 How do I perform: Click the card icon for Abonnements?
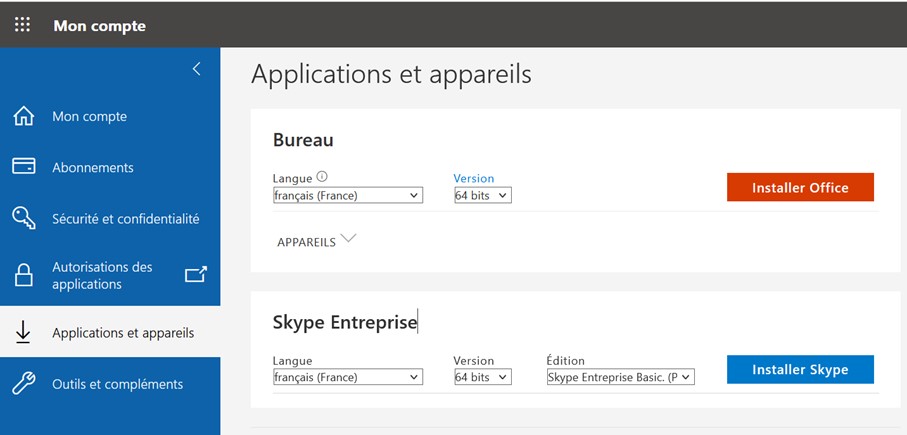click(x=24, y=167)
